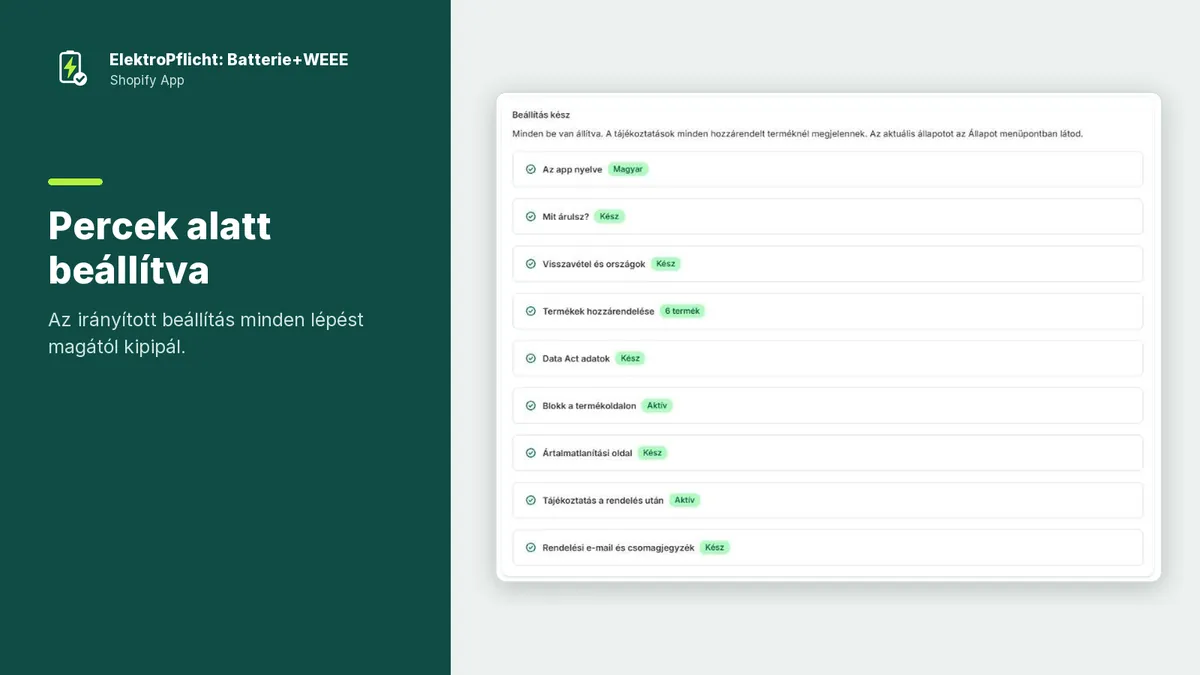Click the Beállítás kész heading

click(x=541, y=115)
